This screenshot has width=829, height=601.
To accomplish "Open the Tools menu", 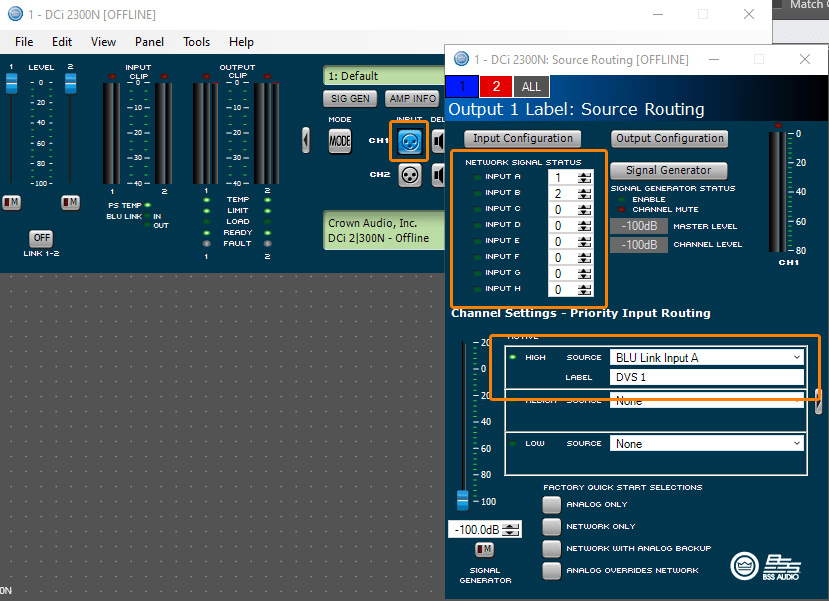I will click(196, 42).
